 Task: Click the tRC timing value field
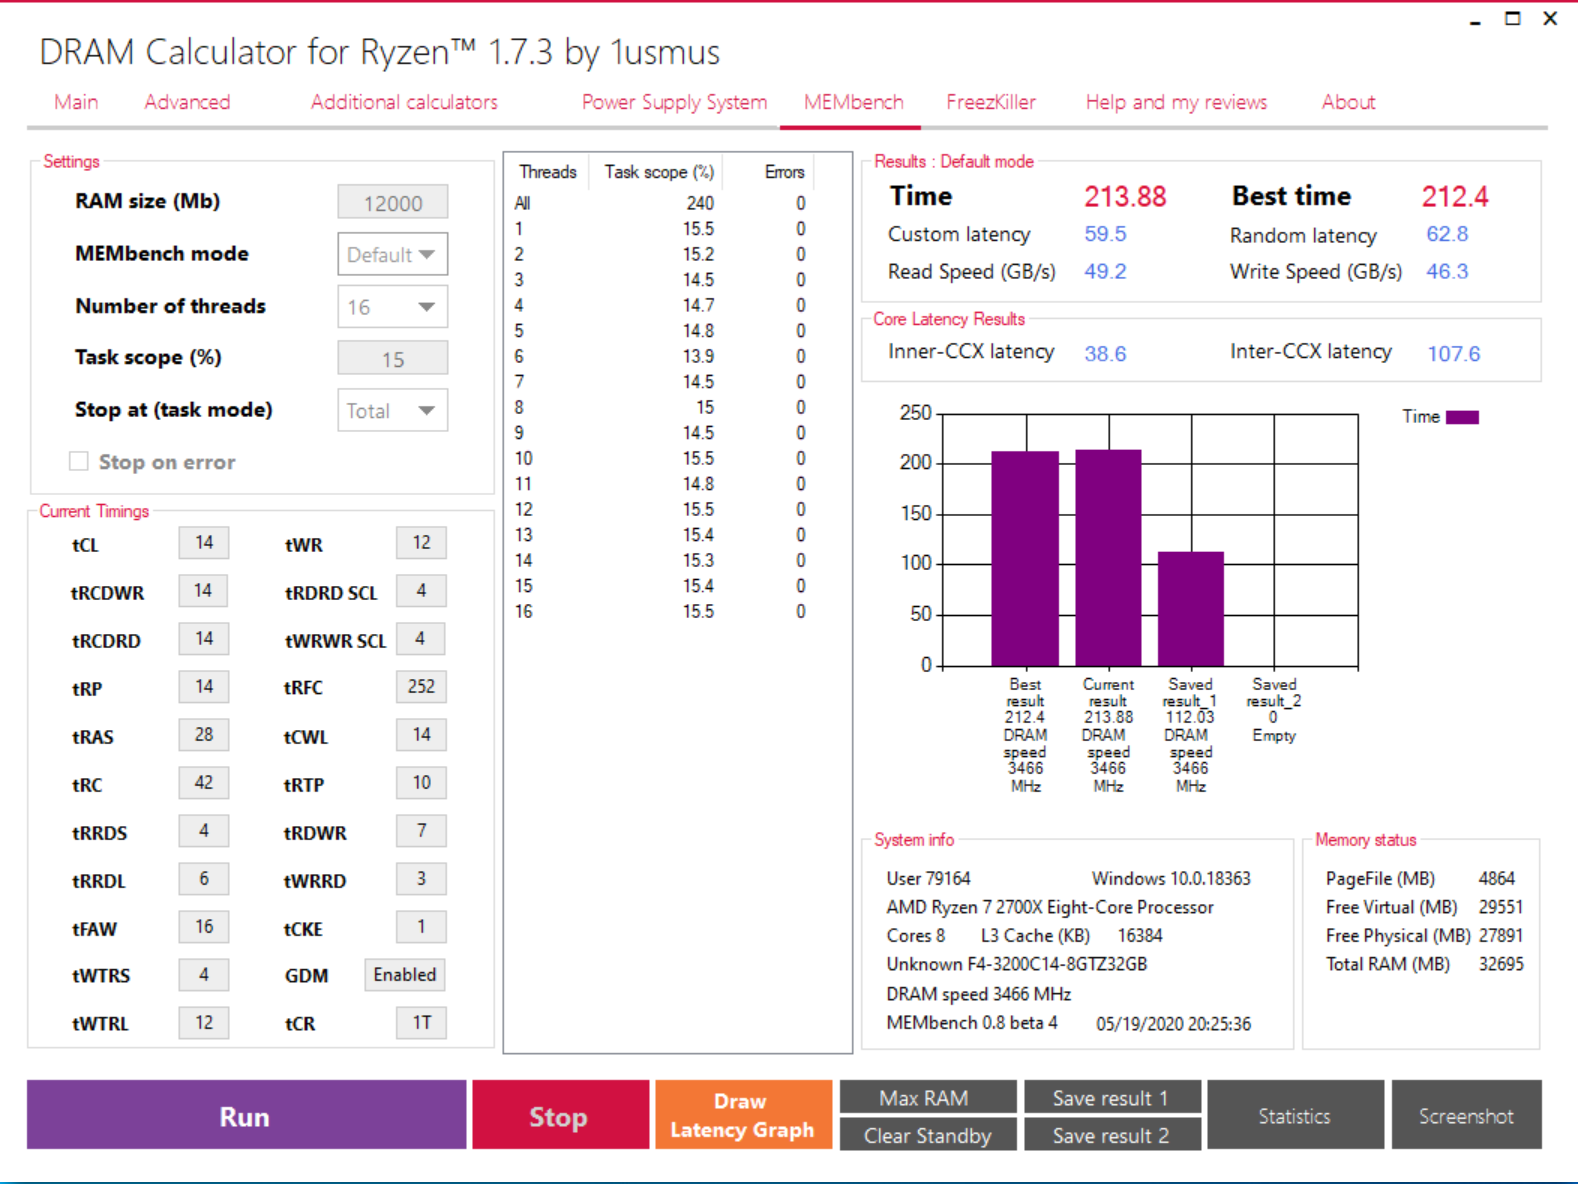click(x=204, y=783)
